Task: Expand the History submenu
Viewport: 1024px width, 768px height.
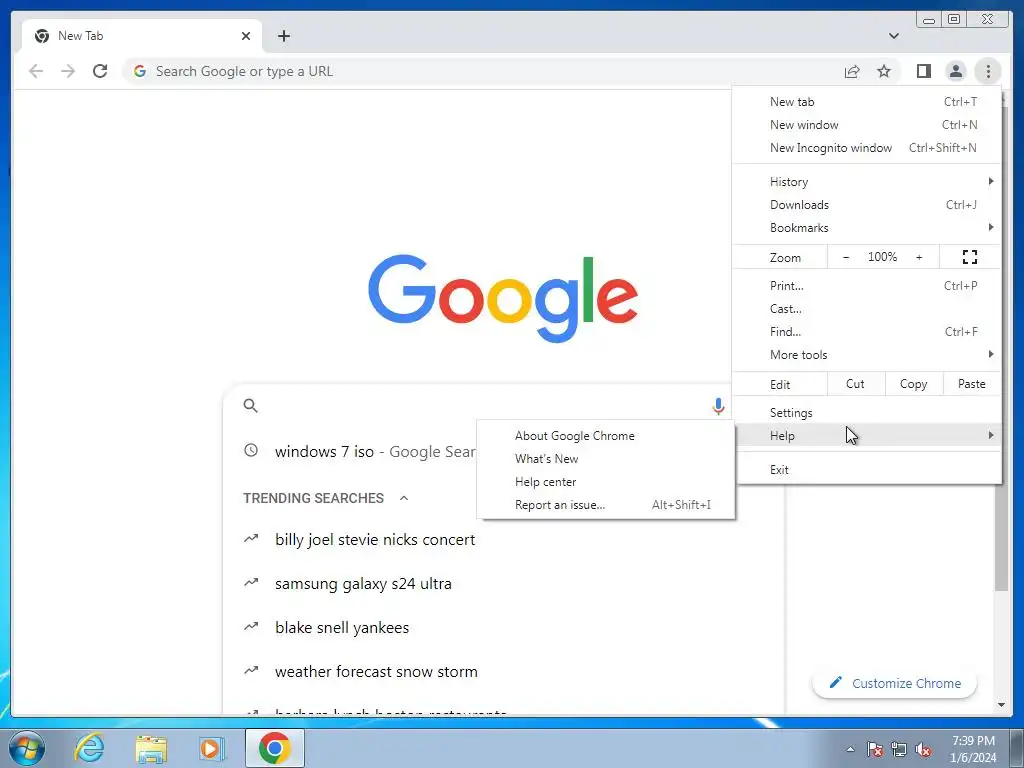Action: point(867,182)
